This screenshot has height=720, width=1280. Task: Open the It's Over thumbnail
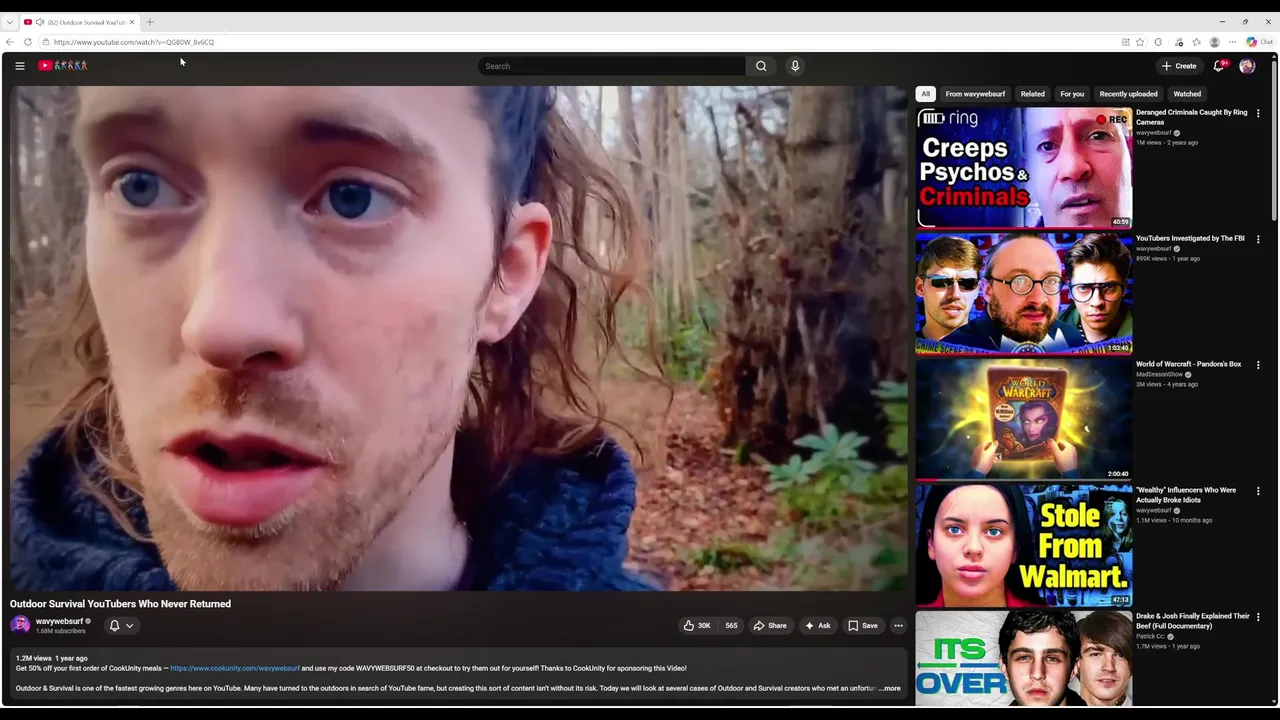click(1024, 659)
